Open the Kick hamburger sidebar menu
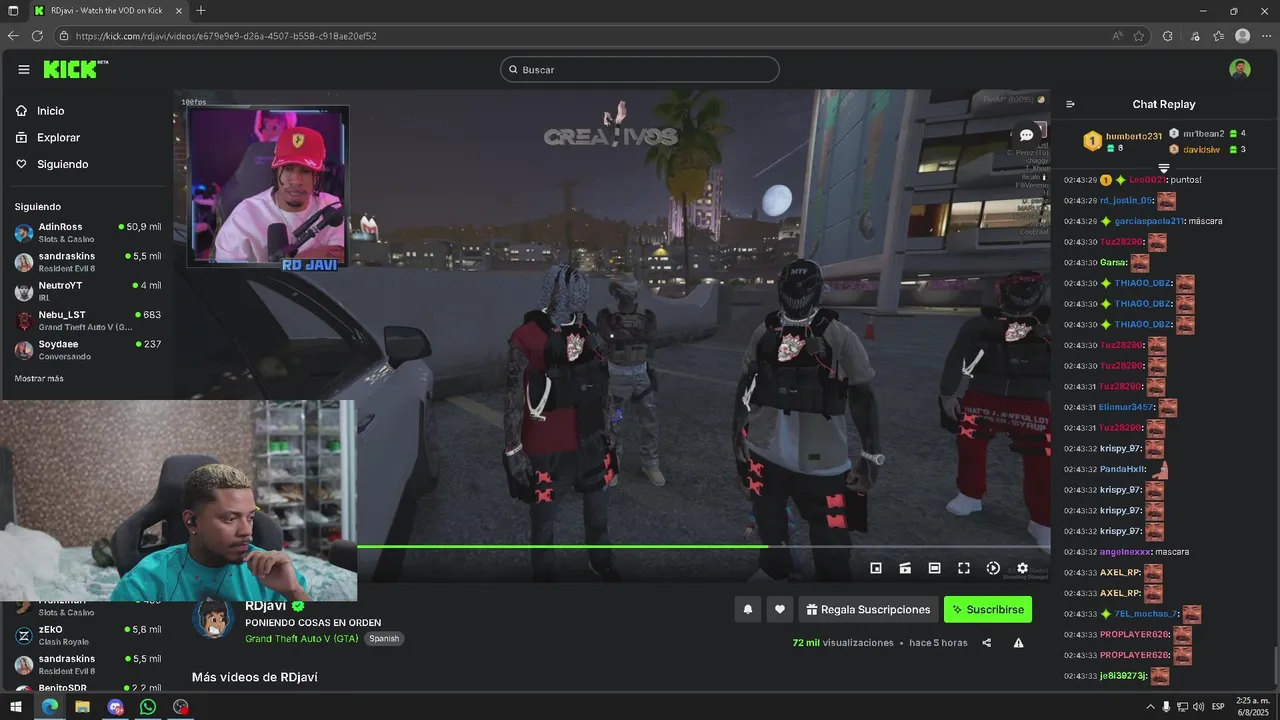1280x720 pixels. click(23, 69)
